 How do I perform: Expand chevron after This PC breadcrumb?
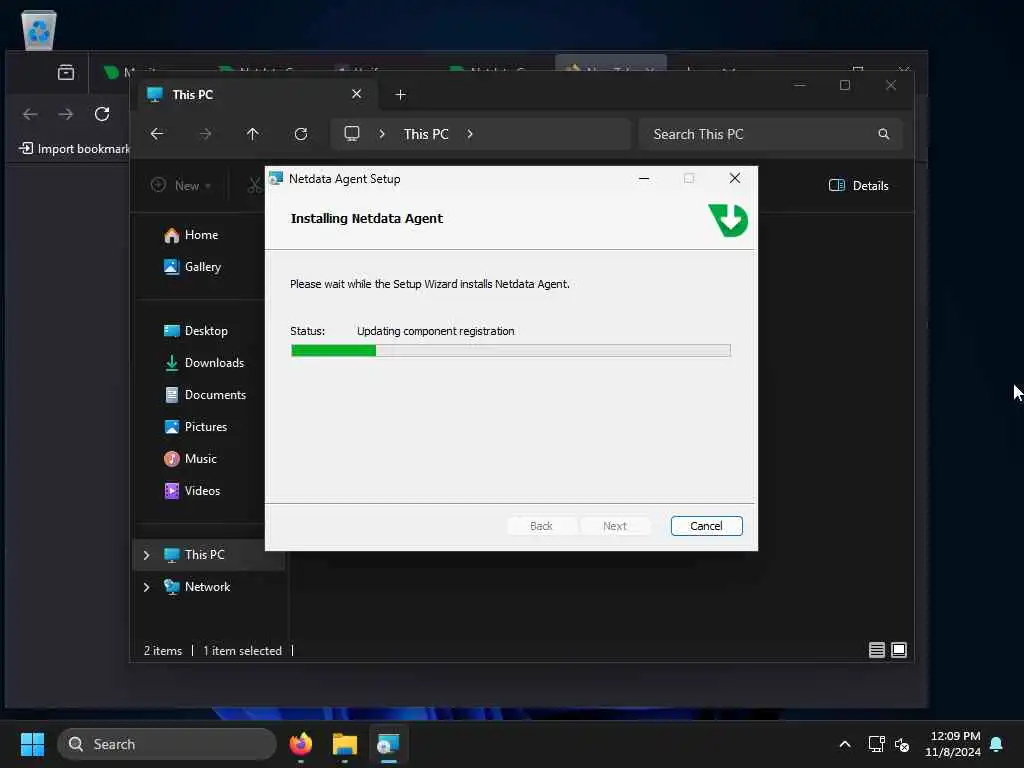(470, 134)
